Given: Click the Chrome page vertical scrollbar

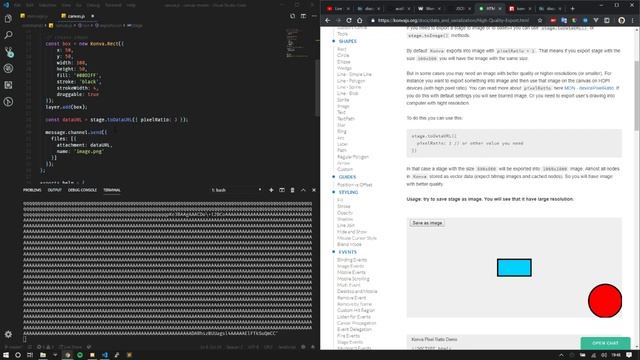Looking at the screenshot, I should (x=637, y=96).
